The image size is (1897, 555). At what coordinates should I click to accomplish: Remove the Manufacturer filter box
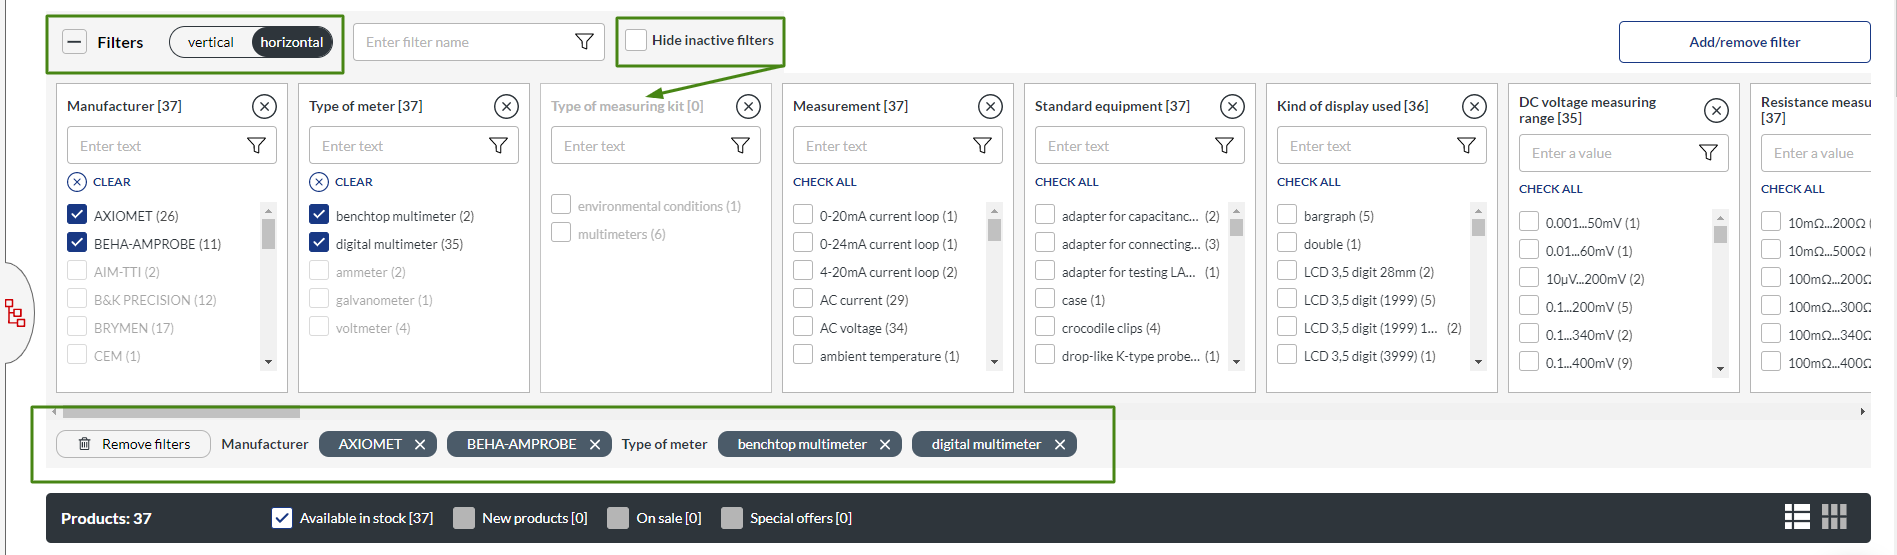coord(264,106)
